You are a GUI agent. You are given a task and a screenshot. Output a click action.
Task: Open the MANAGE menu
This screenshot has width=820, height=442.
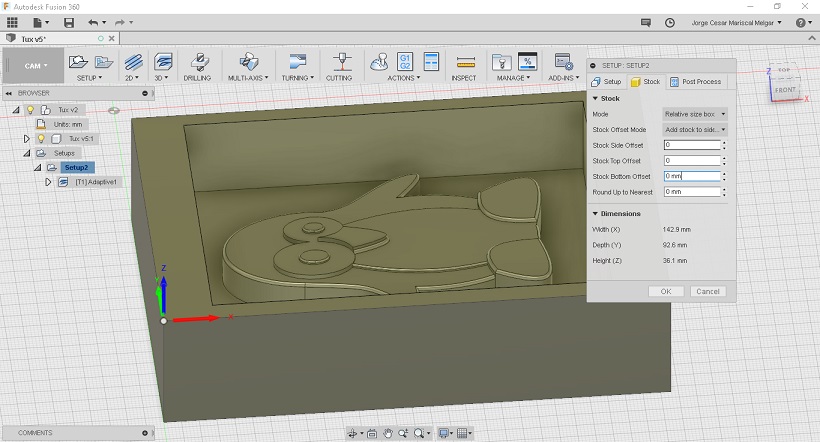[x=513, y=78]
